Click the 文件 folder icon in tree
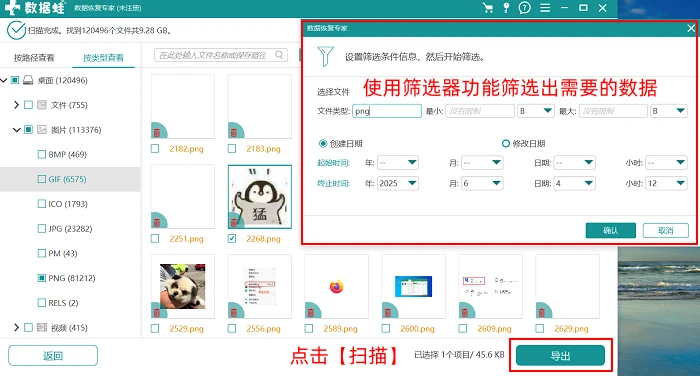The image size is (700, 376). pyautogui.click(x=42, y=105)
